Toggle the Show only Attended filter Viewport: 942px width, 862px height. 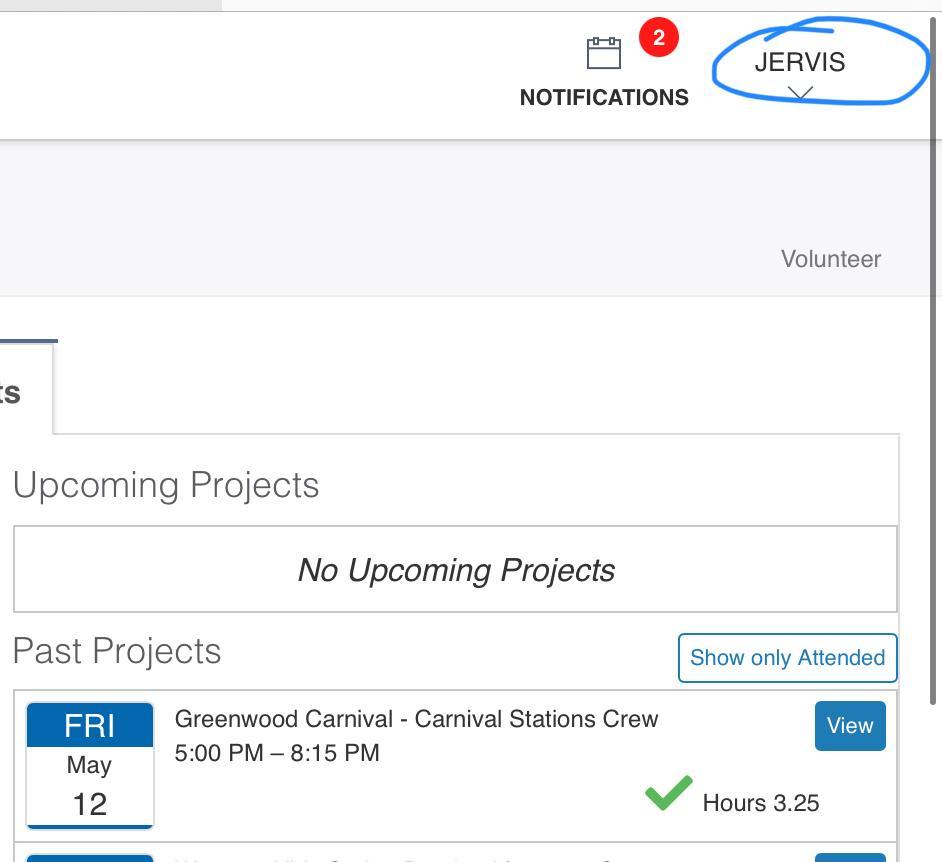(x=787, y=657)
